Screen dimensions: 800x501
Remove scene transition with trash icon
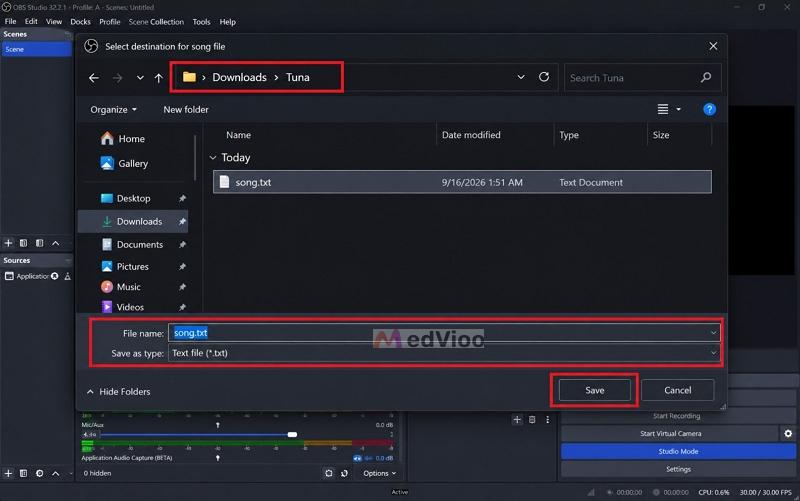(532, 419)
